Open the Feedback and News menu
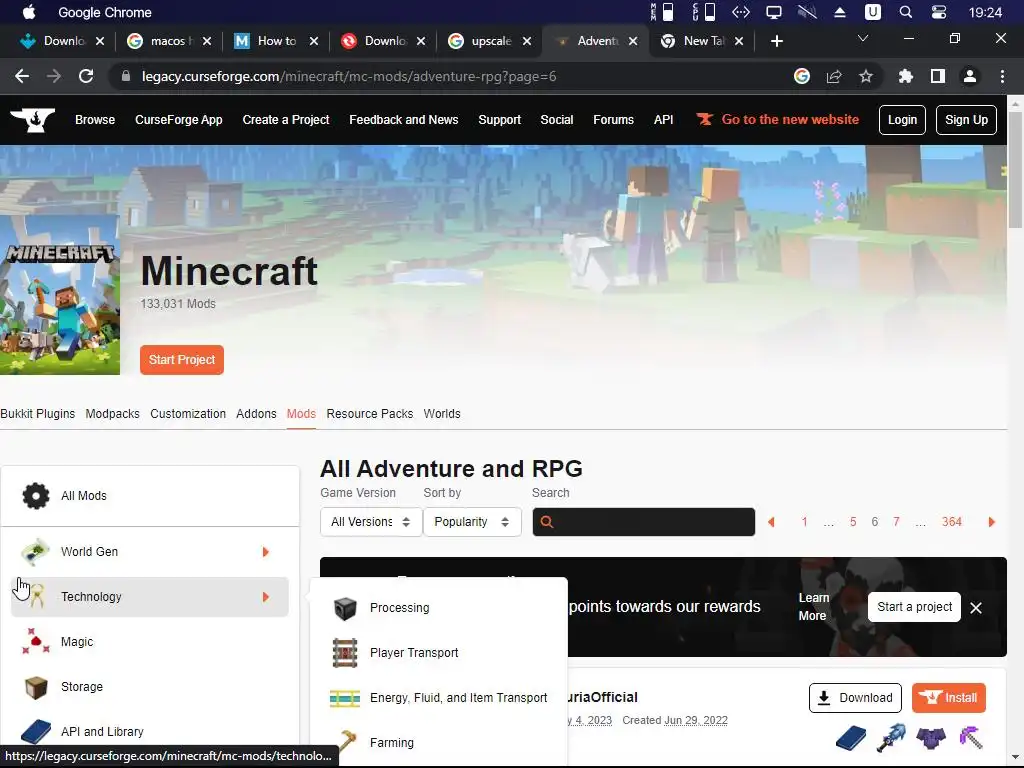Screen dimensions: 1024x768 (x=404, y=120)
